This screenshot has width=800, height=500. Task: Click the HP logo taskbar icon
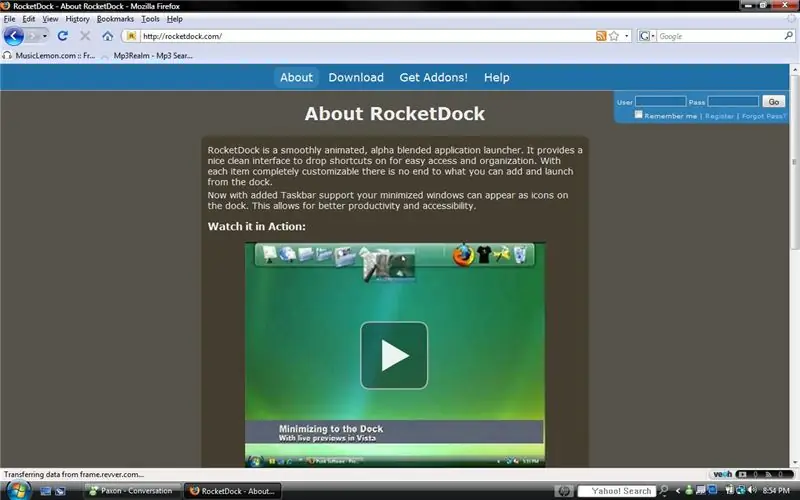point(564,491)
